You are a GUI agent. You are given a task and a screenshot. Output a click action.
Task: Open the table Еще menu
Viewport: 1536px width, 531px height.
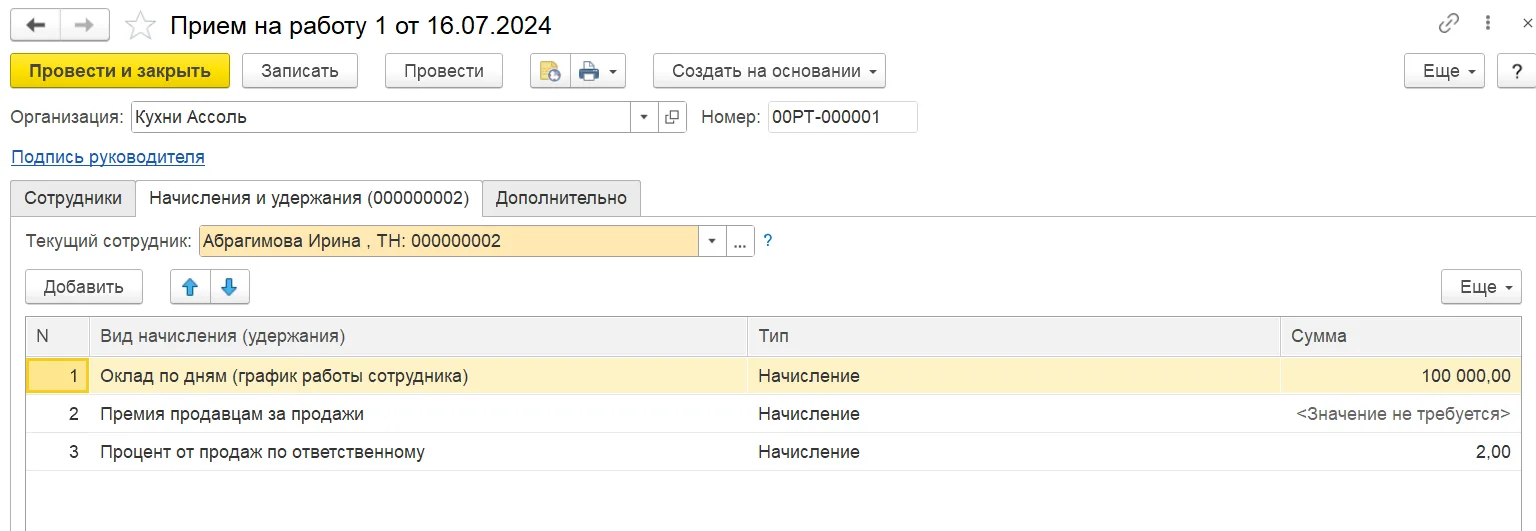(1481, 287)
